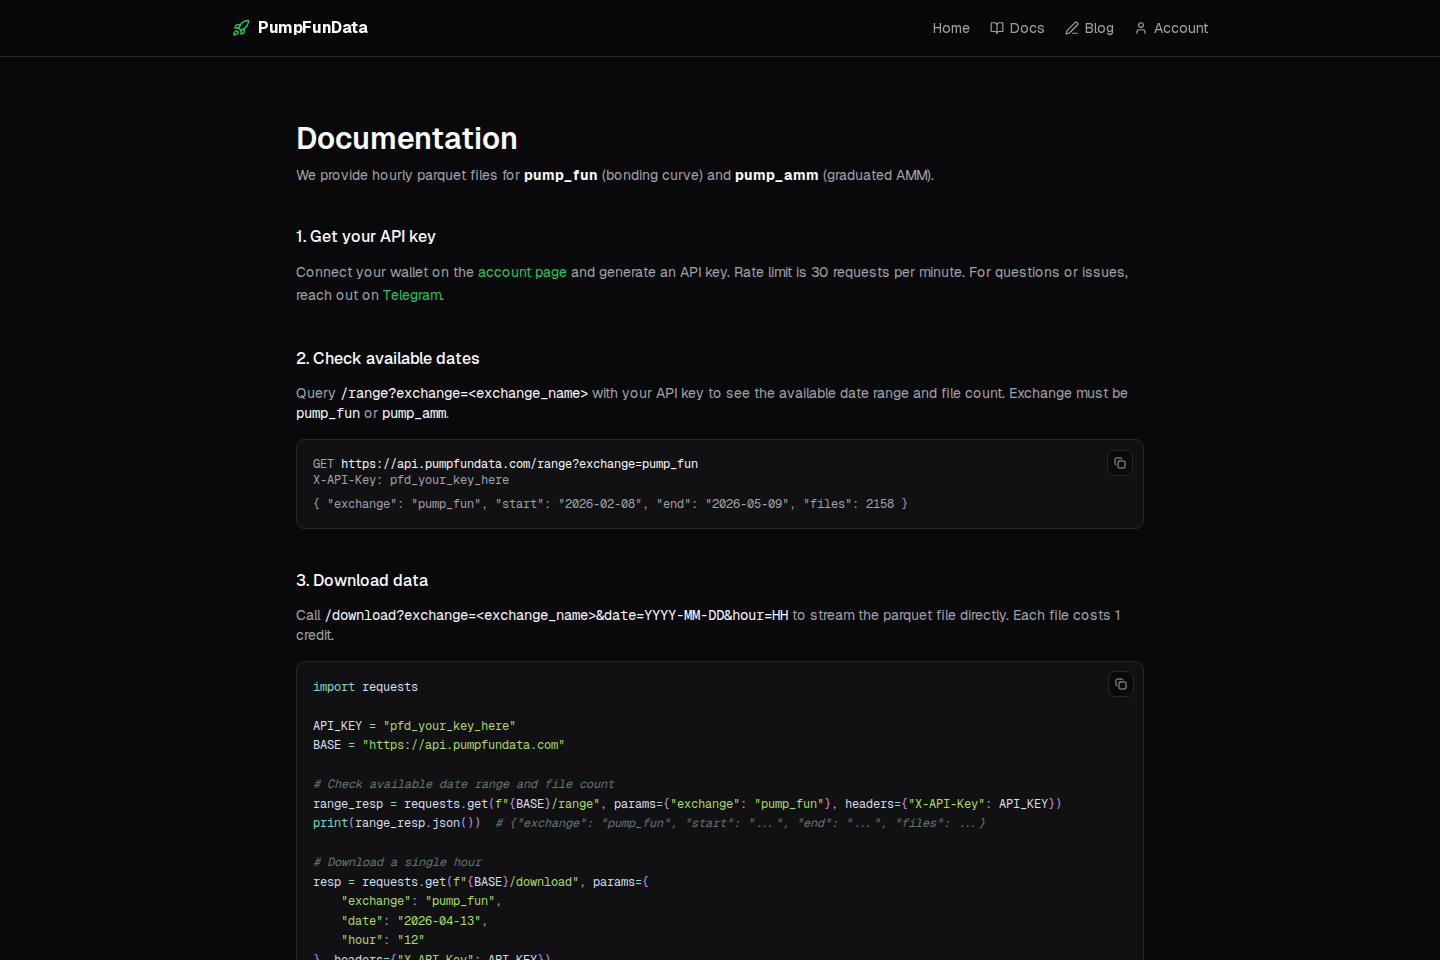
Task: Follow the green account page link
Action: 522,272
